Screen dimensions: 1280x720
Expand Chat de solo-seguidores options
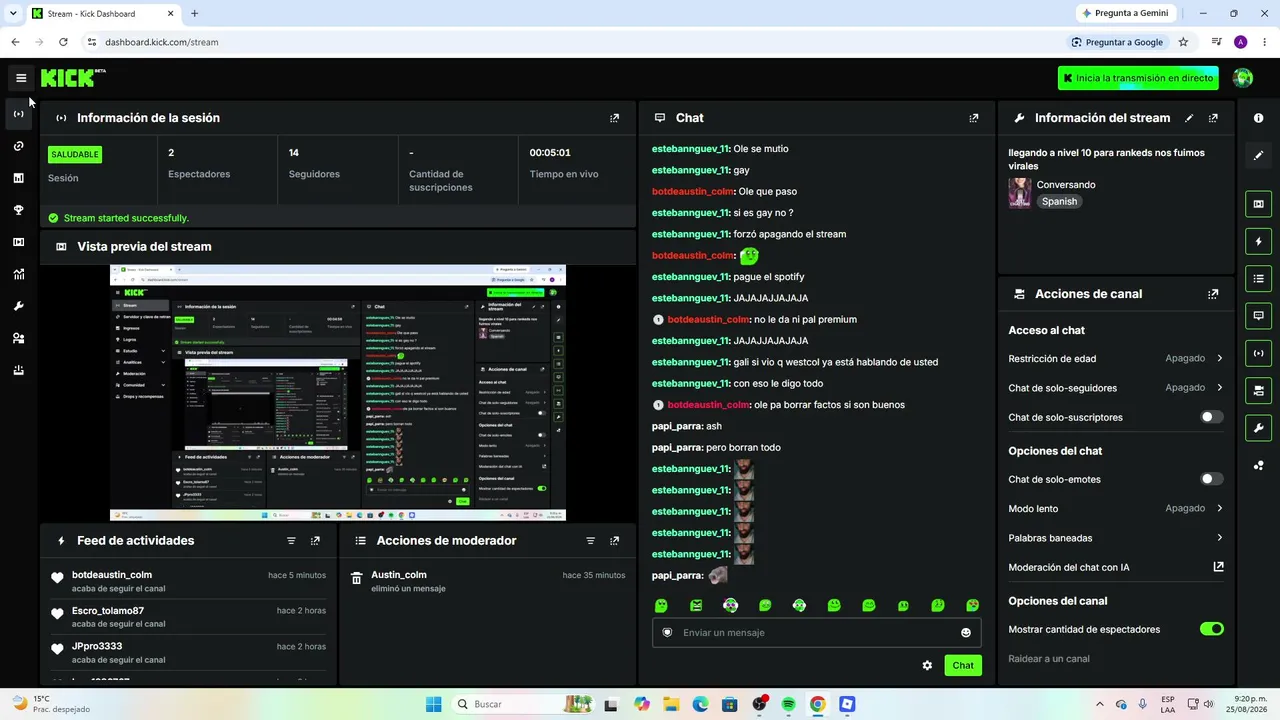click(1219, 387)
